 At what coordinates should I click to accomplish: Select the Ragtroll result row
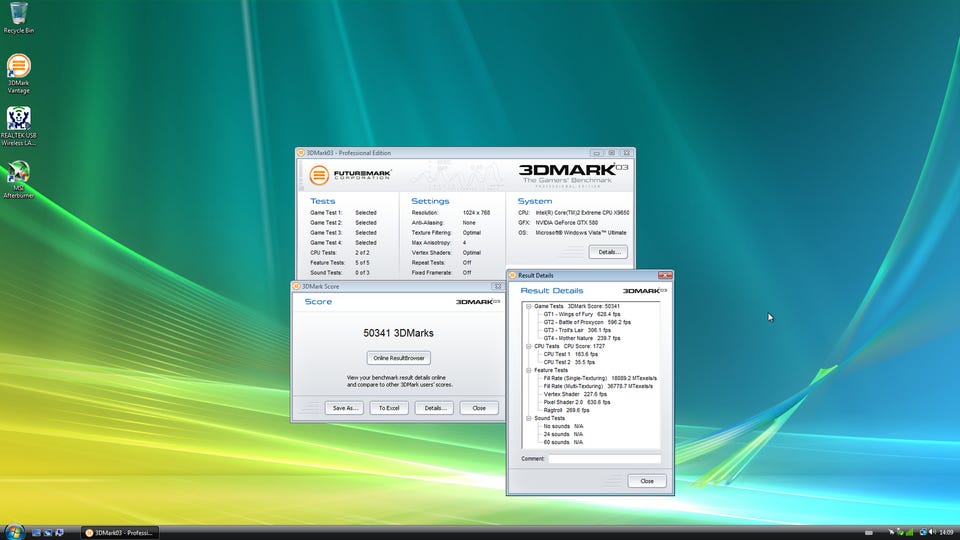tap(566, 410)
